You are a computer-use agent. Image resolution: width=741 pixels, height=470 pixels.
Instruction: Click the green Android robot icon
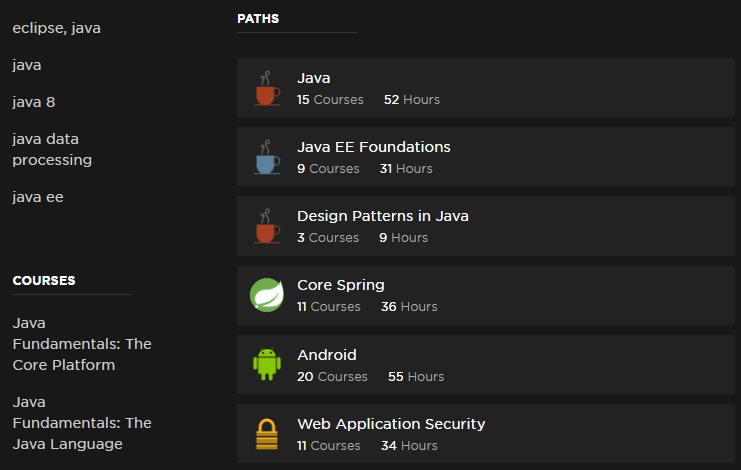pyautogui.click(x=267, y=364)
